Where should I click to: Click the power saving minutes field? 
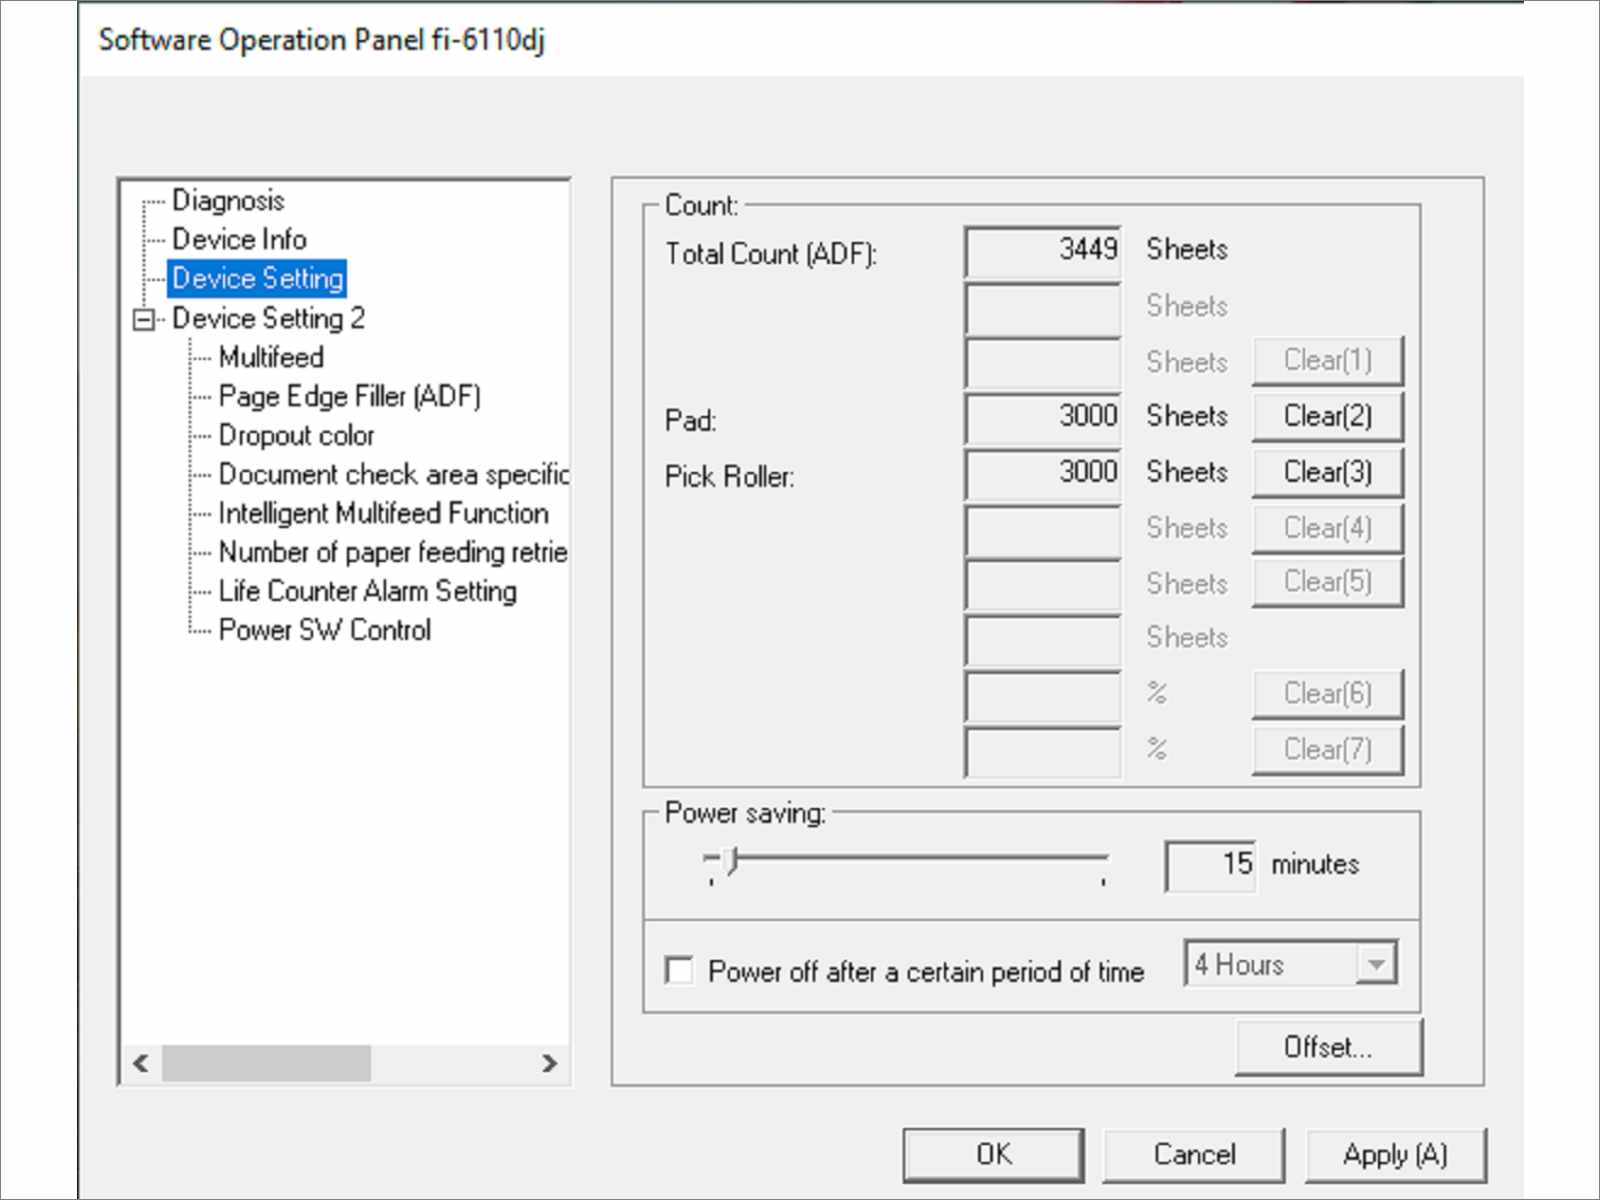pyautogui.click(x=1210, y=865)
